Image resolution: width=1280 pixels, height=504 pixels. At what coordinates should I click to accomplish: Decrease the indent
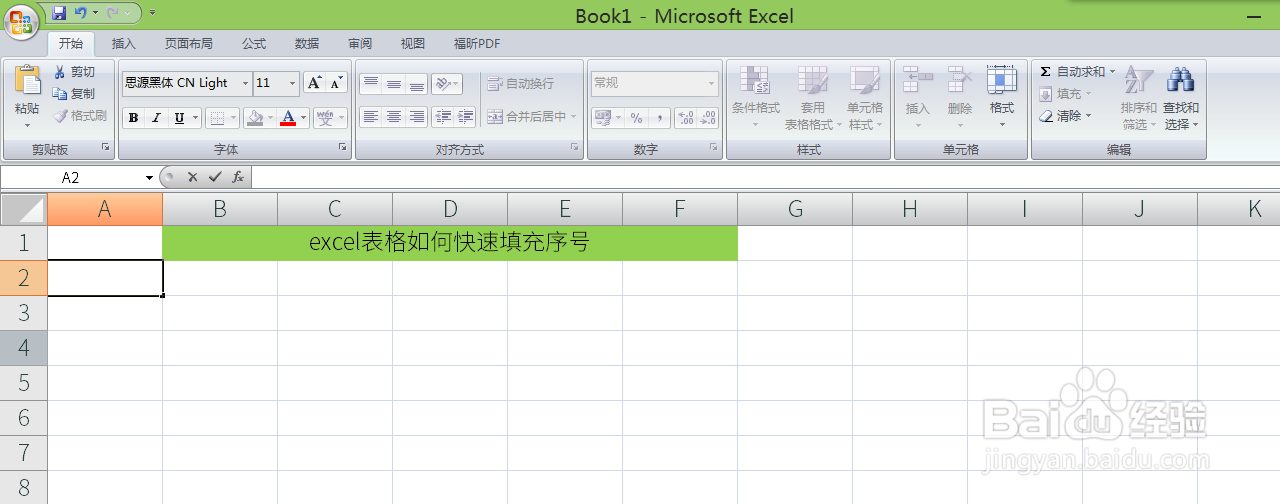pyautogui.click(x=442, y=117)
